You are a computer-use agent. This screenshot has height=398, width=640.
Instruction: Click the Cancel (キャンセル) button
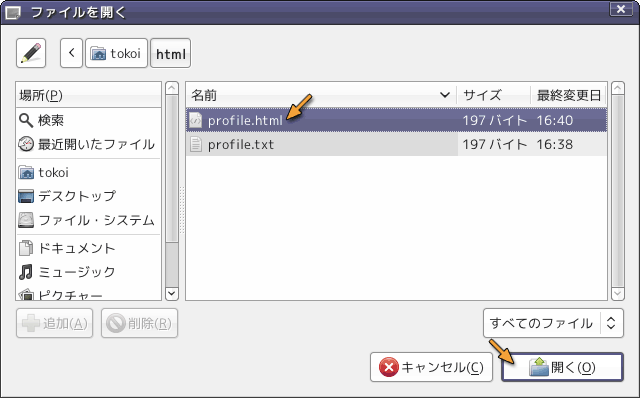pyautogui.click(x=431, y=367)
